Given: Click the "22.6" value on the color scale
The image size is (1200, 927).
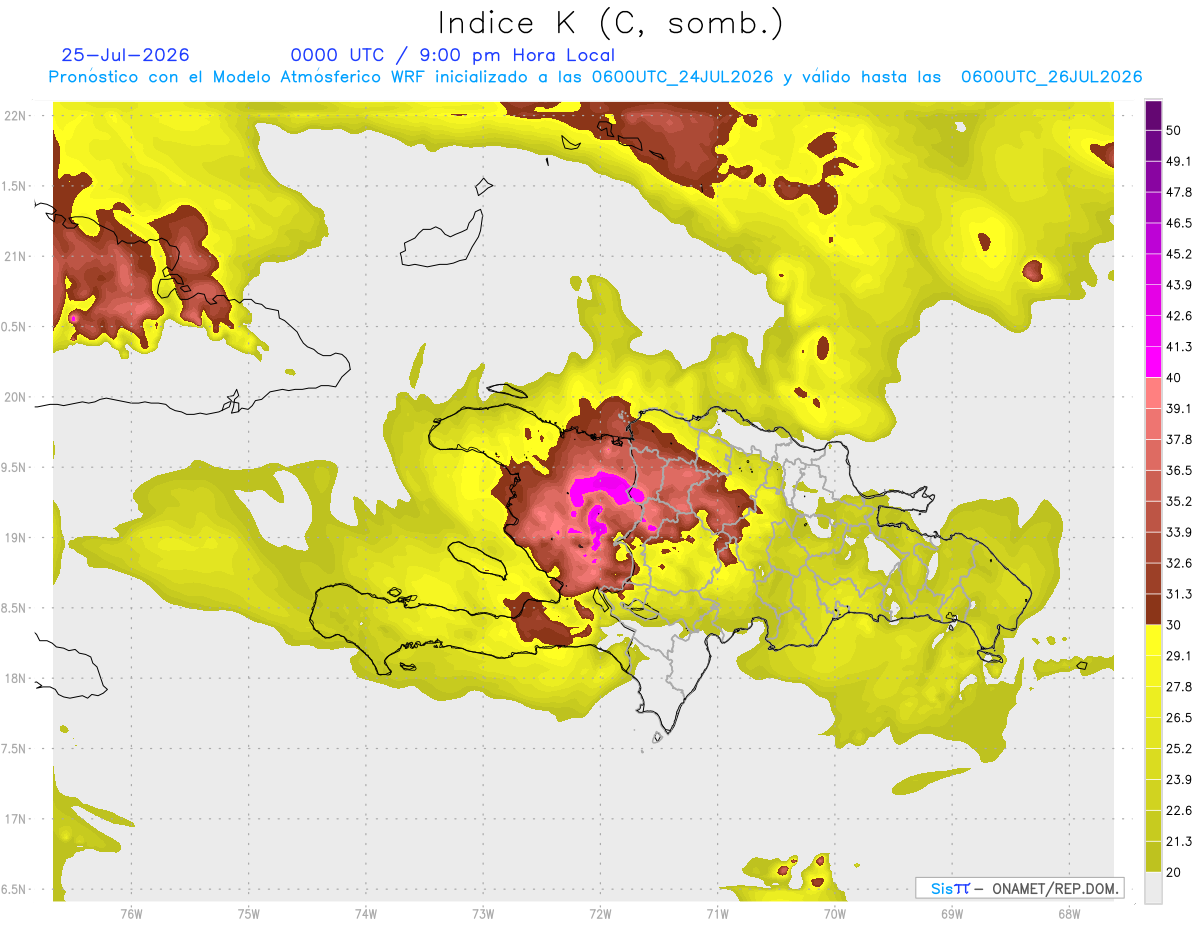Looking at the screenshot, I should coord(1179,811).
